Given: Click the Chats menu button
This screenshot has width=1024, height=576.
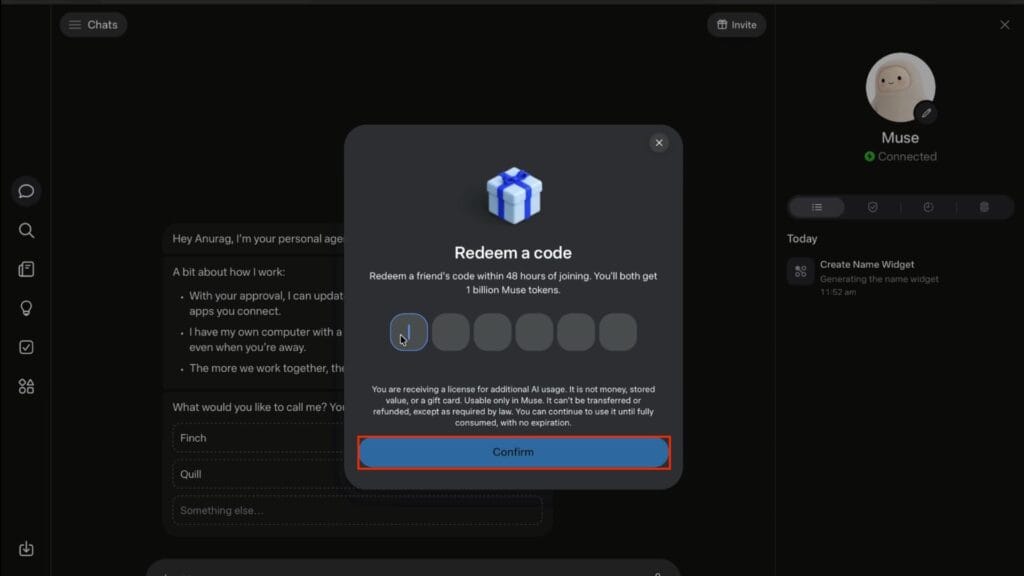Looking at the screenshot, I should (93, 25).
